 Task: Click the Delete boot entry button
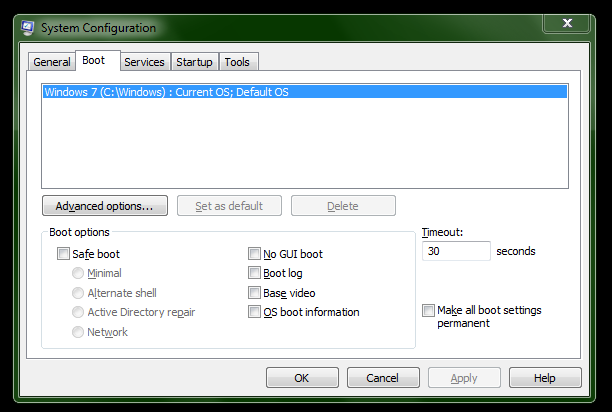tap(343, 206)
